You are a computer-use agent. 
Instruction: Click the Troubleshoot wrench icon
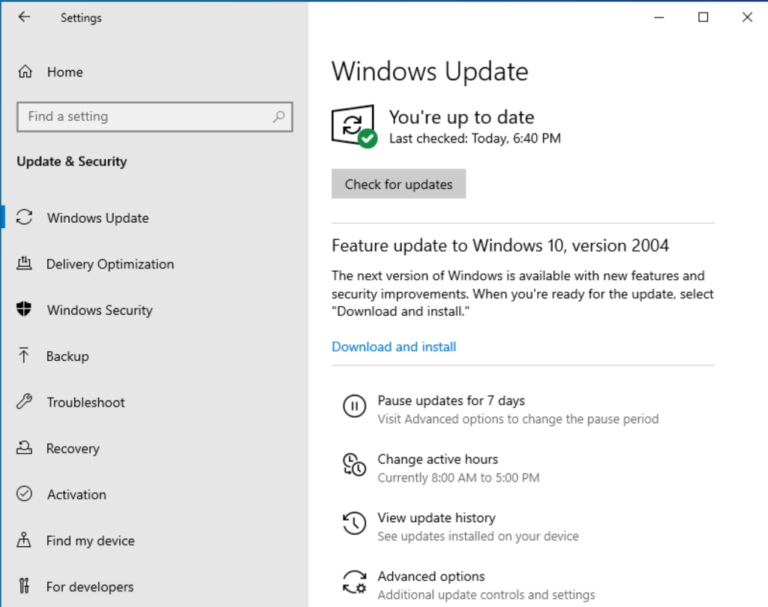24,402
